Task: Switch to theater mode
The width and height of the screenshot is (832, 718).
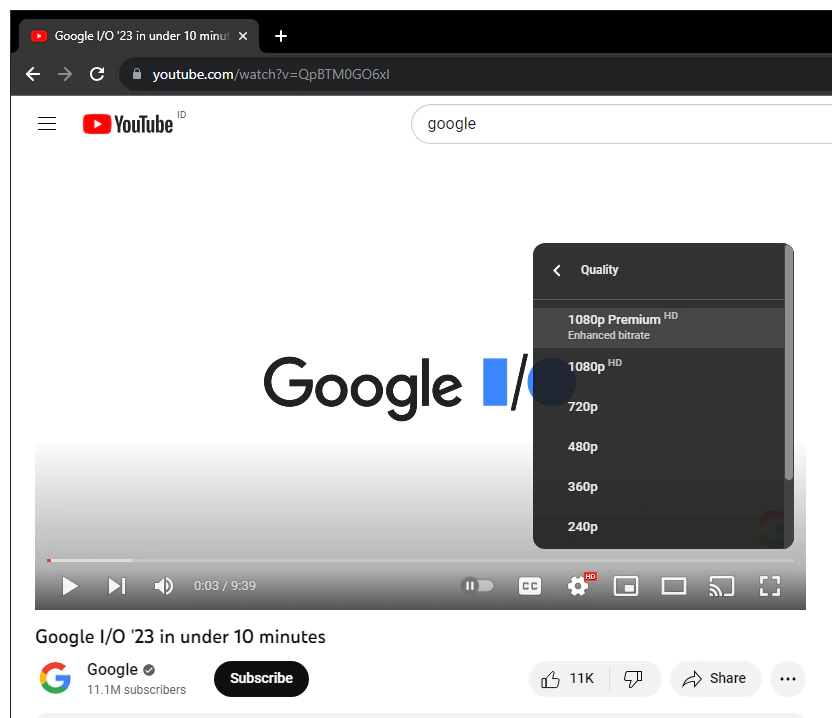Action: pos(673,586)
